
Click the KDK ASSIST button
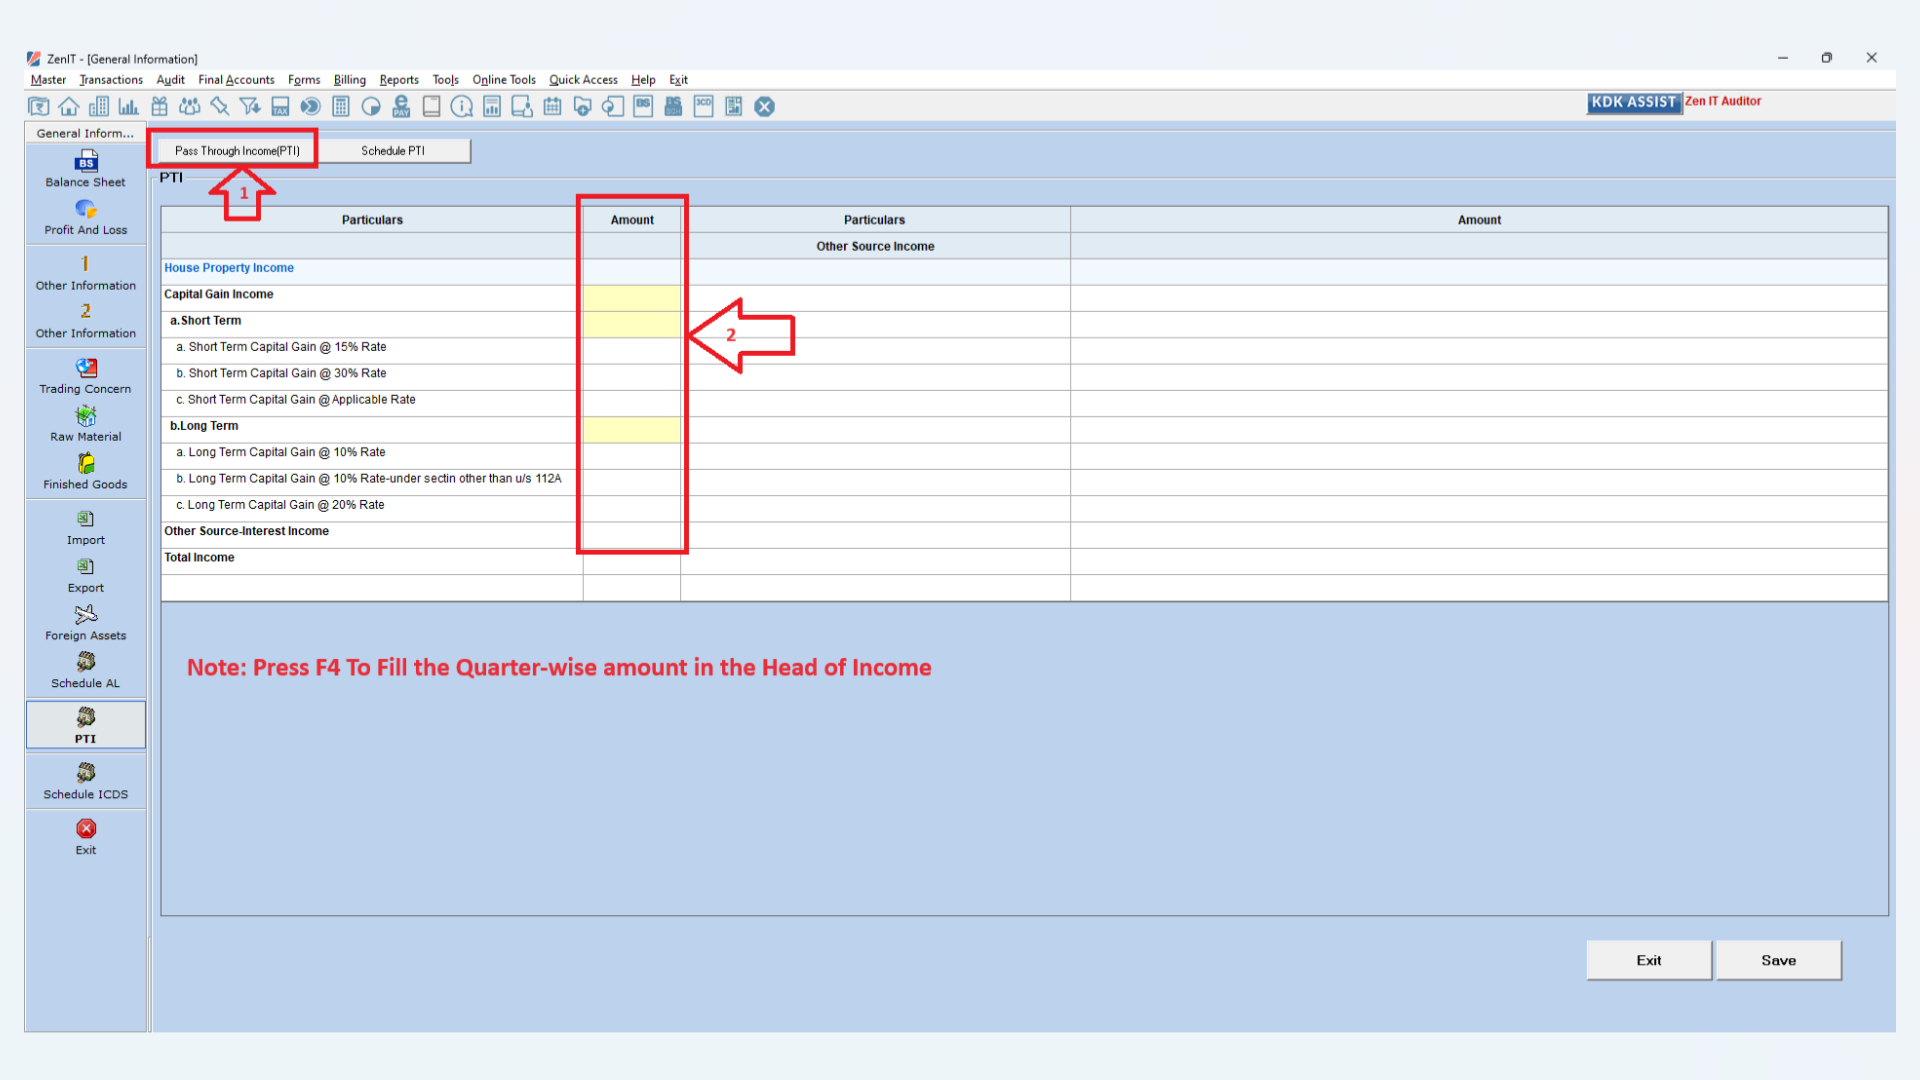(1634, 102)
